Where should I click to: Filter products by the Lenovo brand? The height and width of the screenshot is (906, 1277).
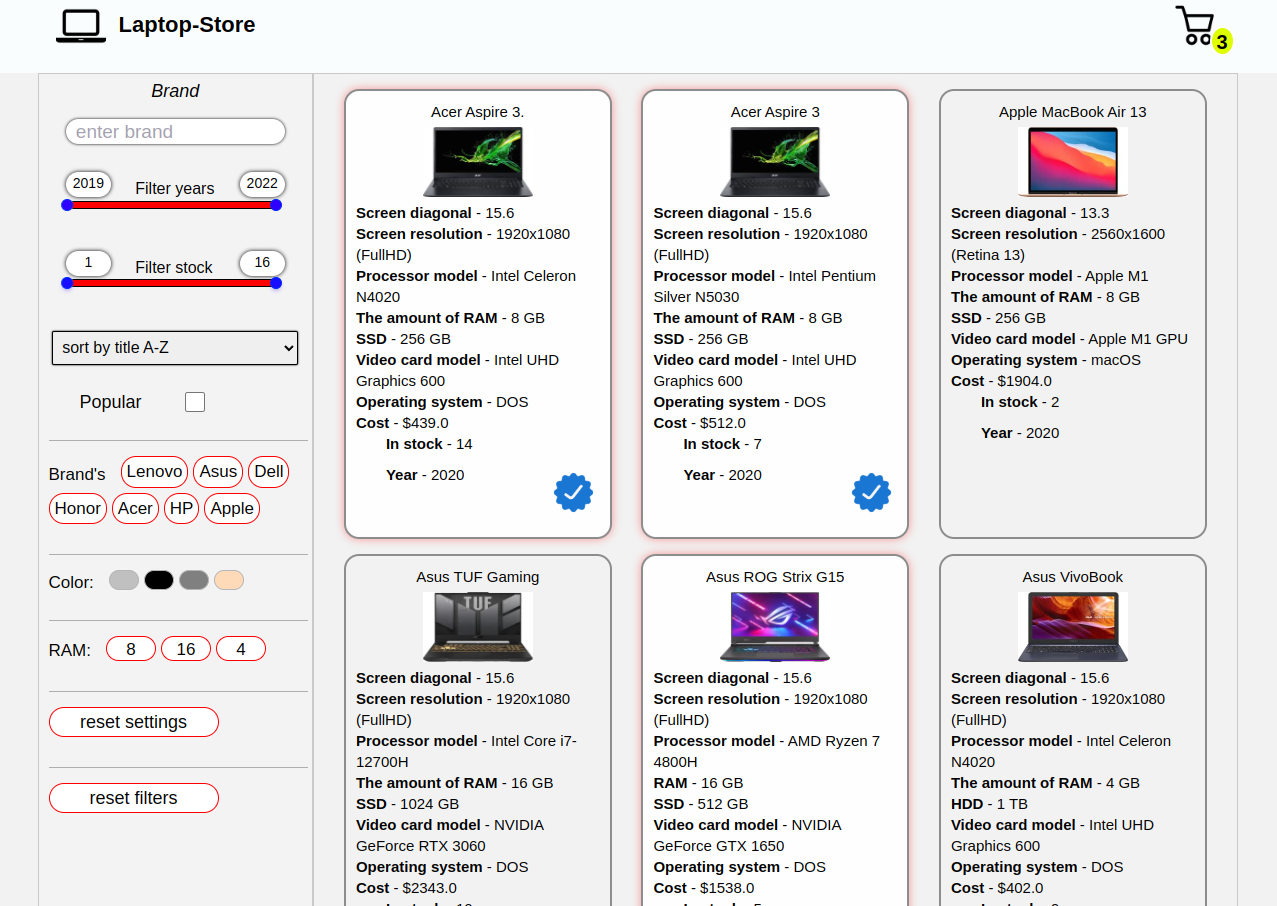coord(153,471)
